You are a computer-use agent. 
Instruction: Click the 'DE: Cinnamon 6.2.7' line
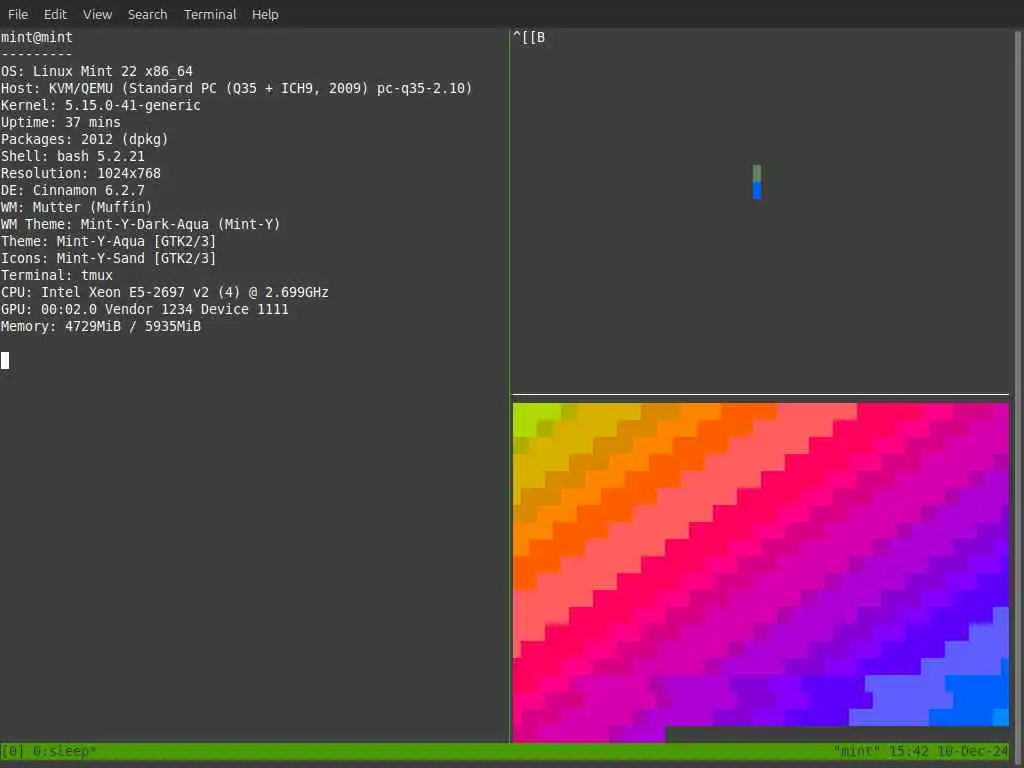click(72, 190)
